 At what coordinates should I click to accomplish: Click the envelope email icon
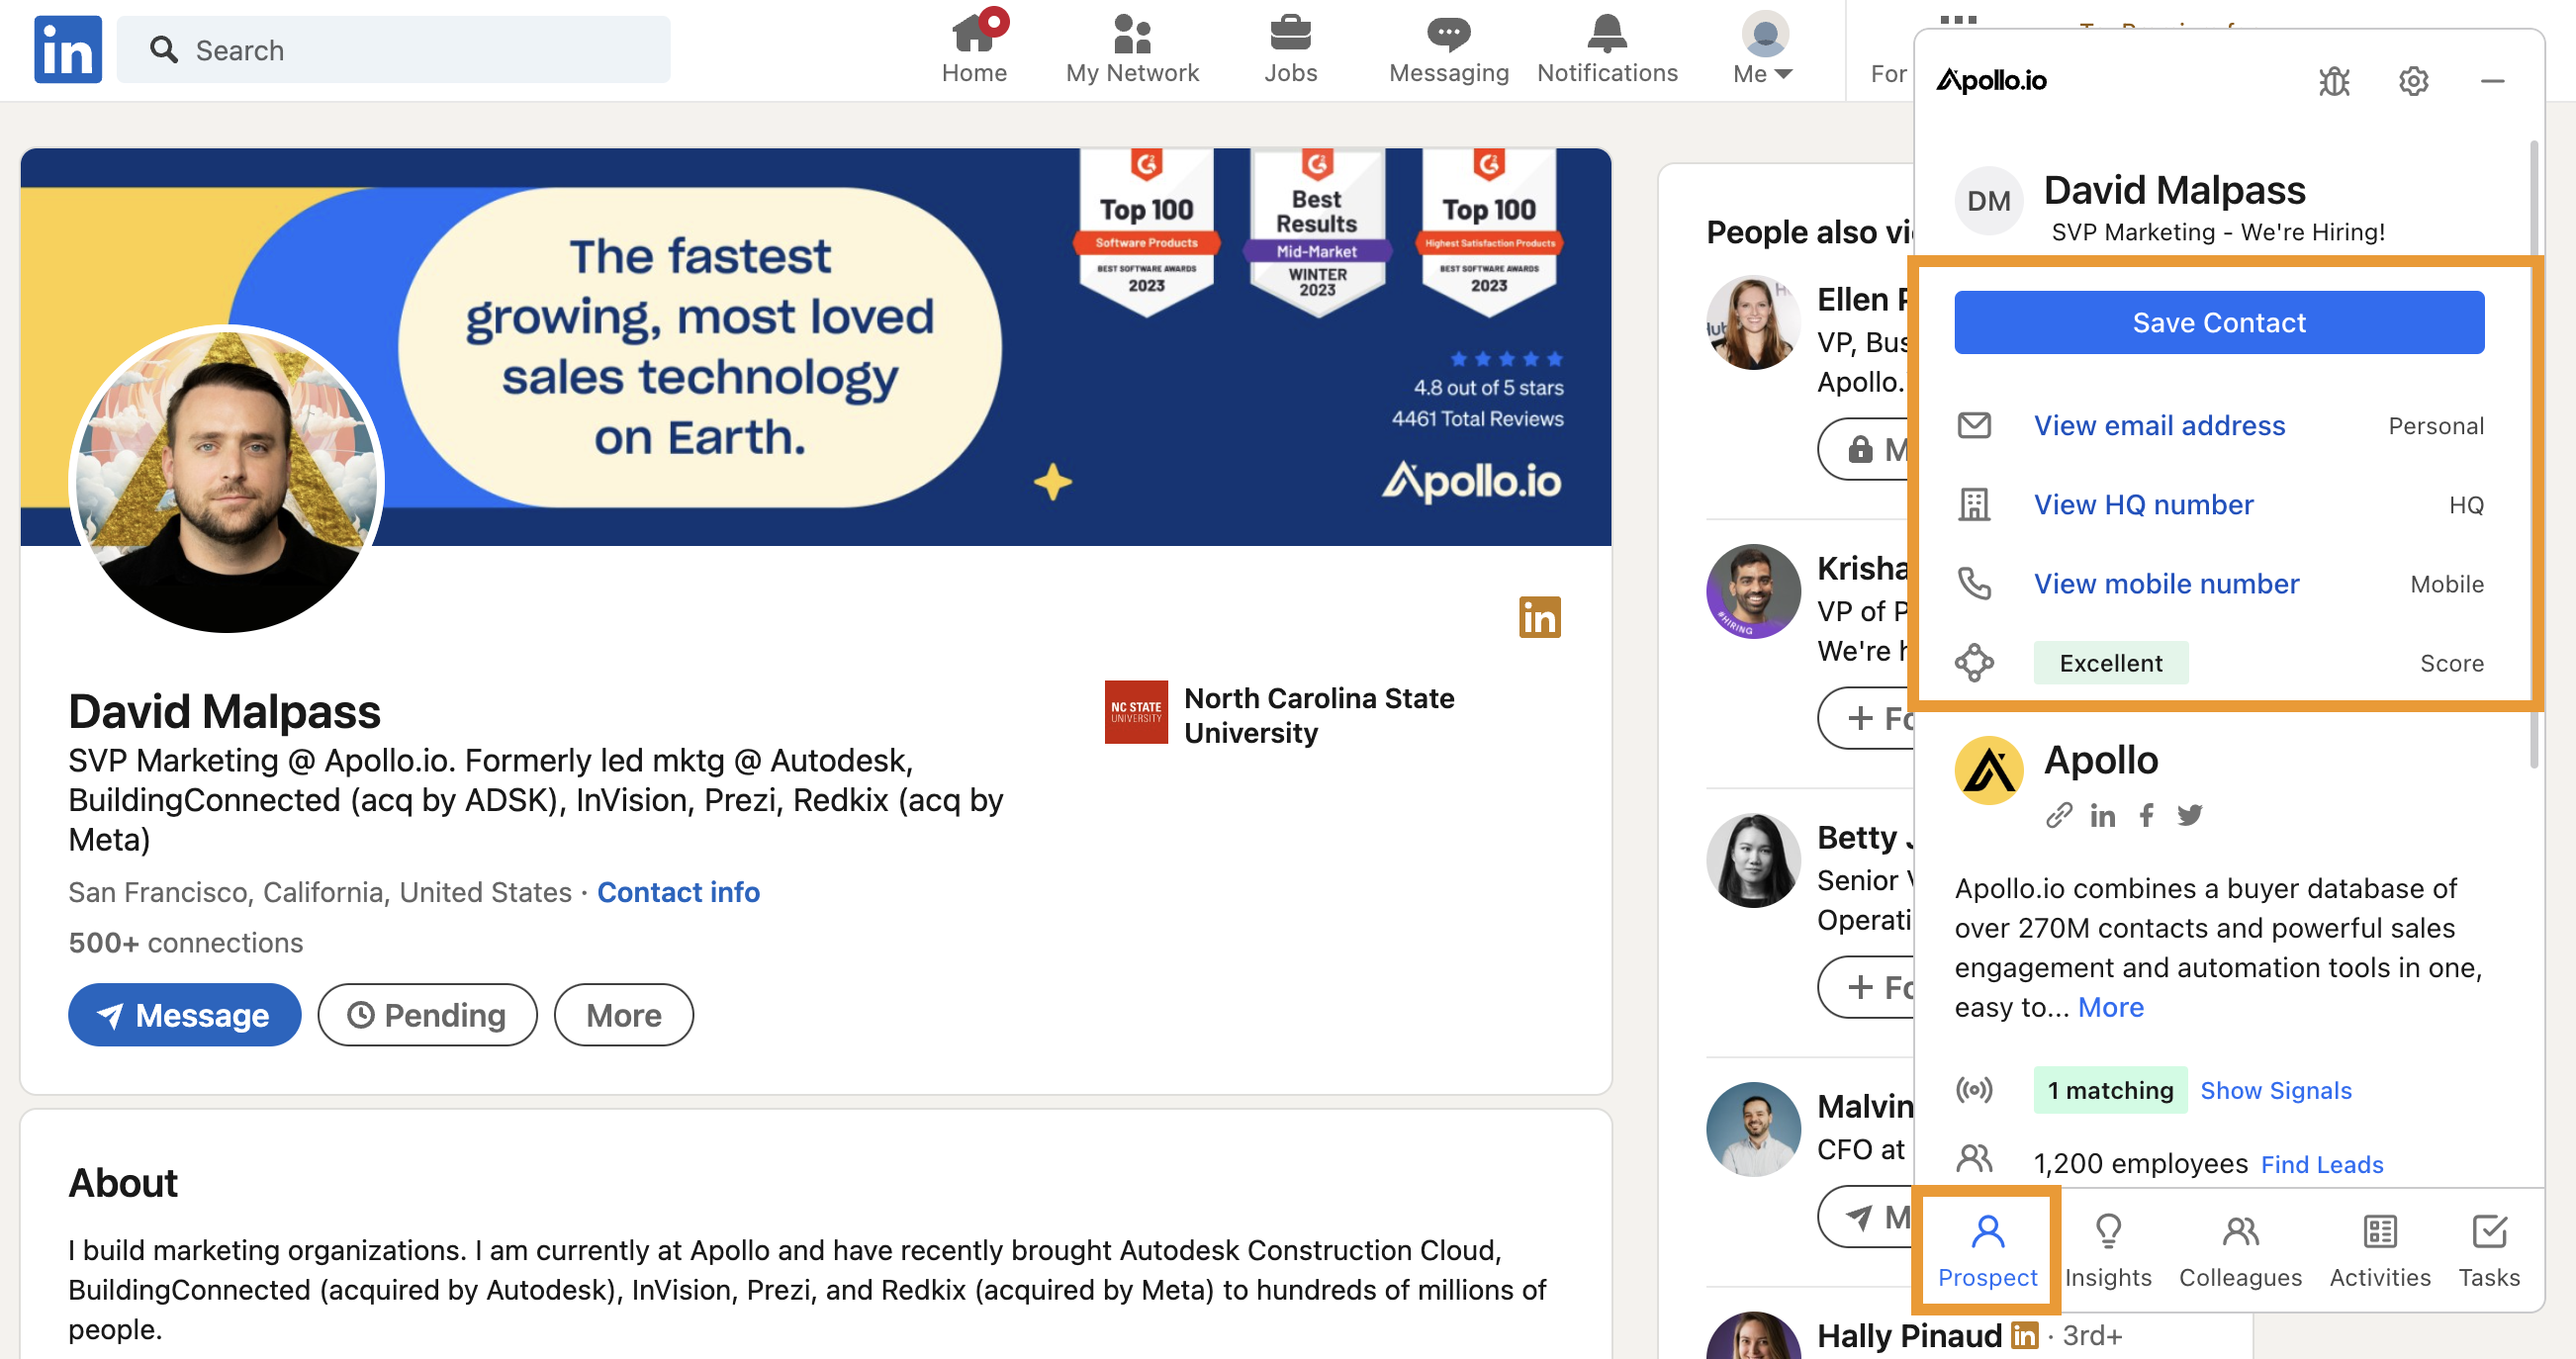coord(1973,425)
